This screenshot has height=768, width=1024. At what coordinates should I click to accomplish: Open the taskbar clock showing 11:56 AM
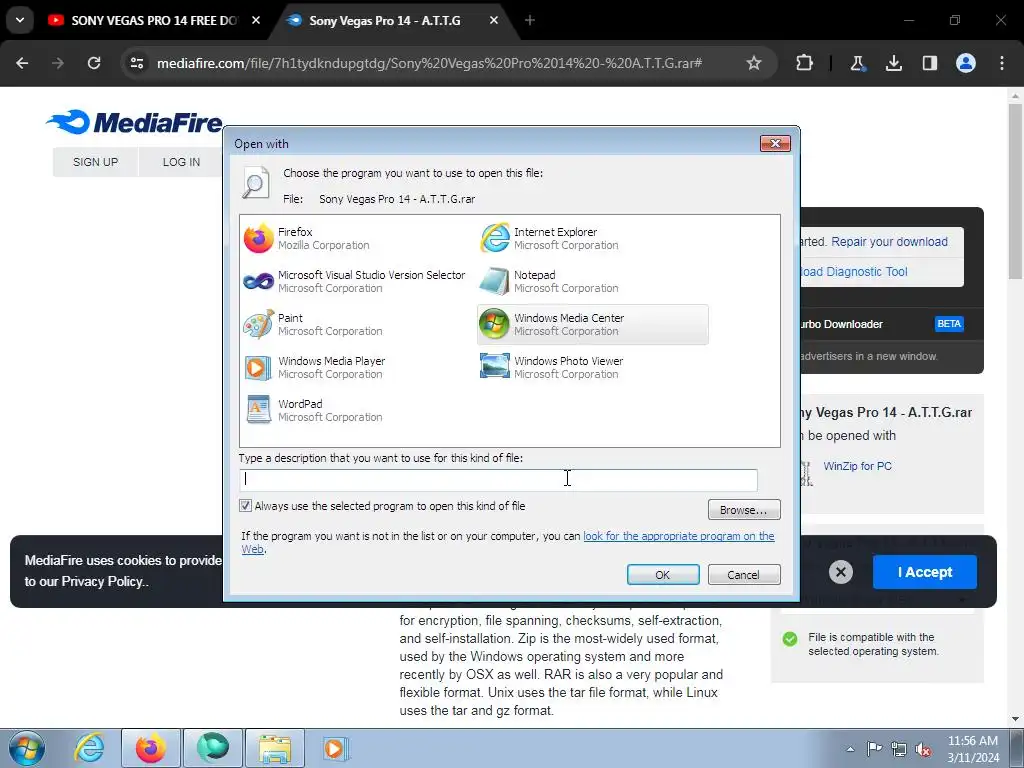pyautogui.click(x=972, y=749)
